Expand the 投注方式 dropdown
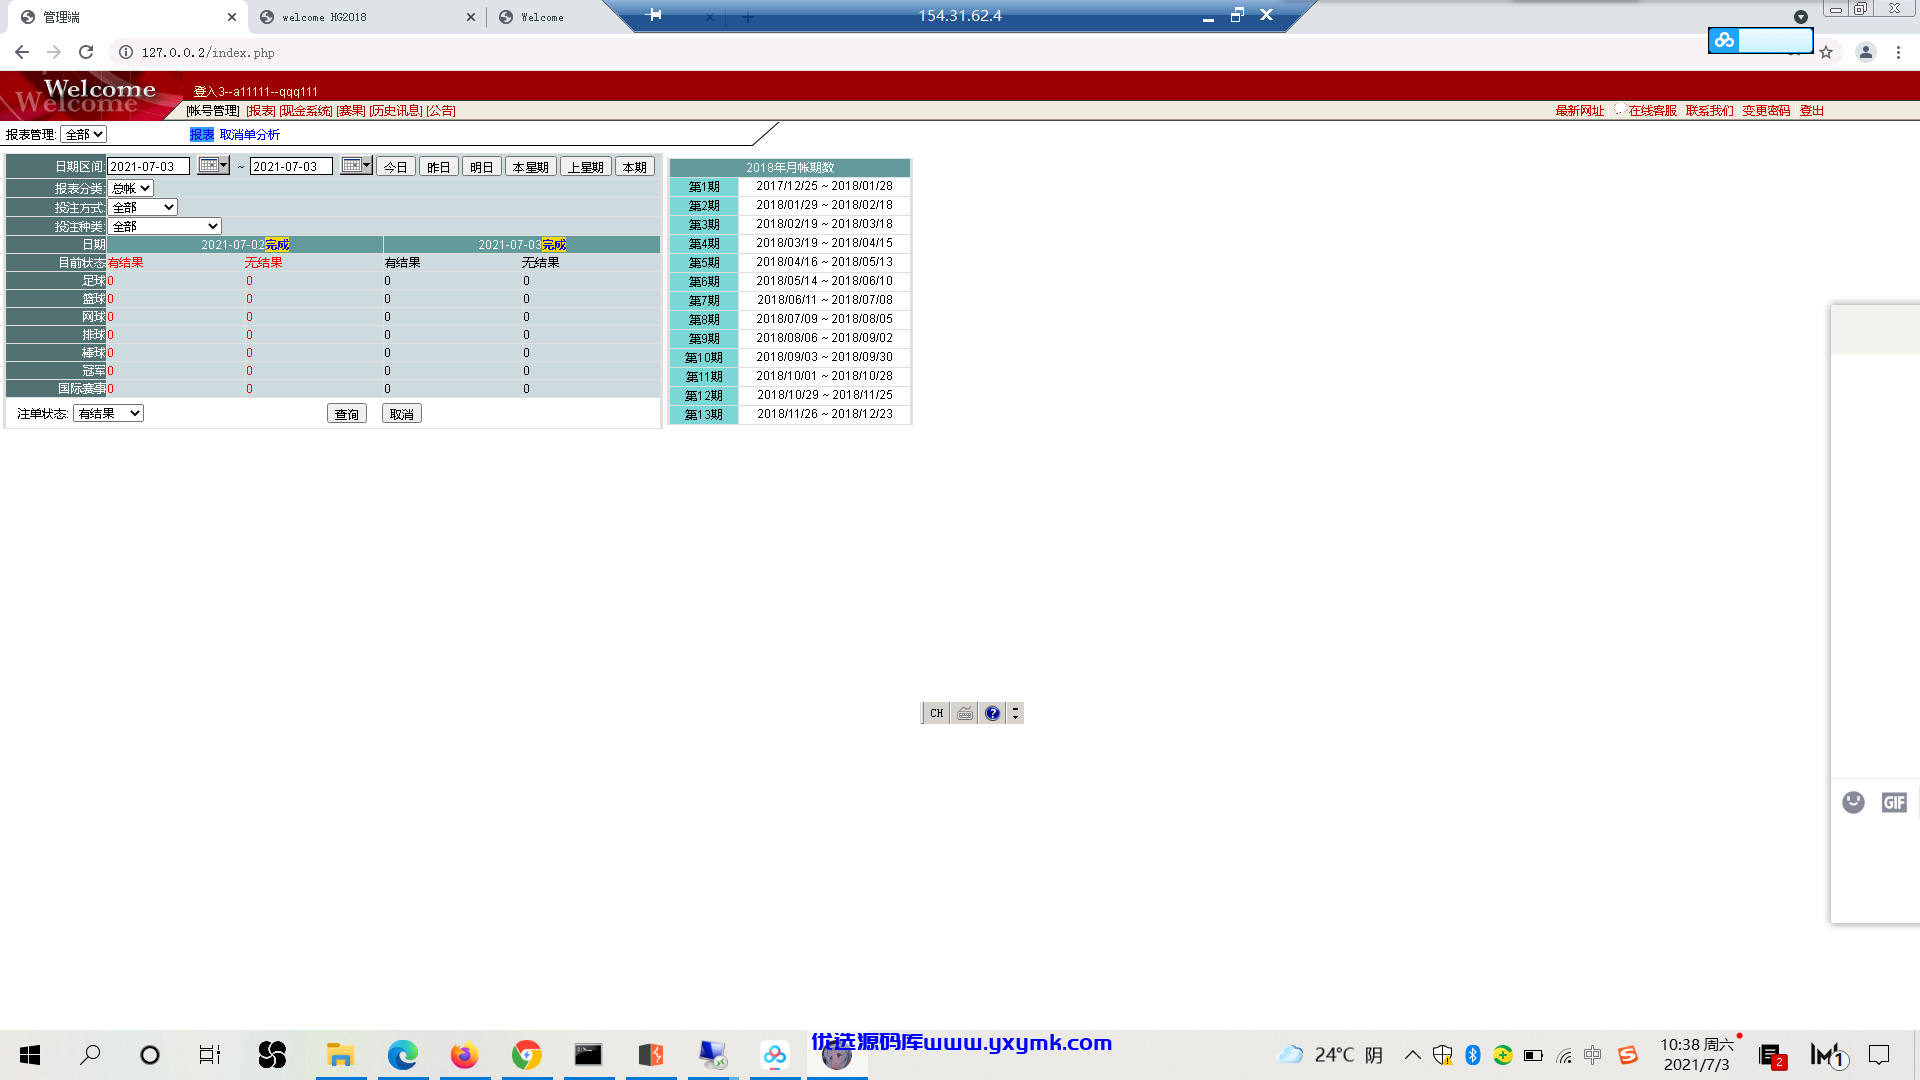 [143, 207]
